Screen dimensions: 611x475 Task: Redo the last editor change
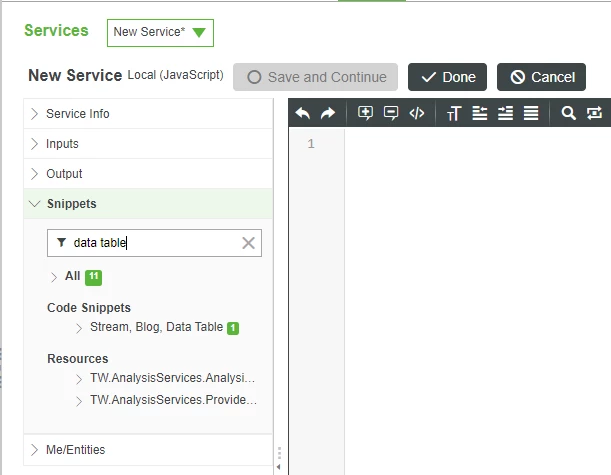click(328, 113)
